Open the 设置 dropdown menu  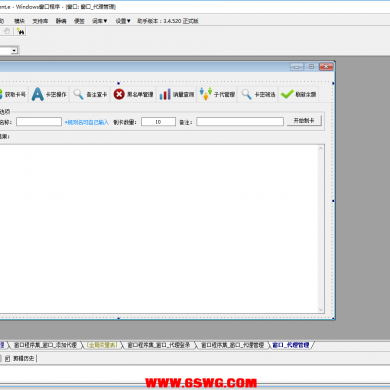pyautogui.click(x=123, y=21)
